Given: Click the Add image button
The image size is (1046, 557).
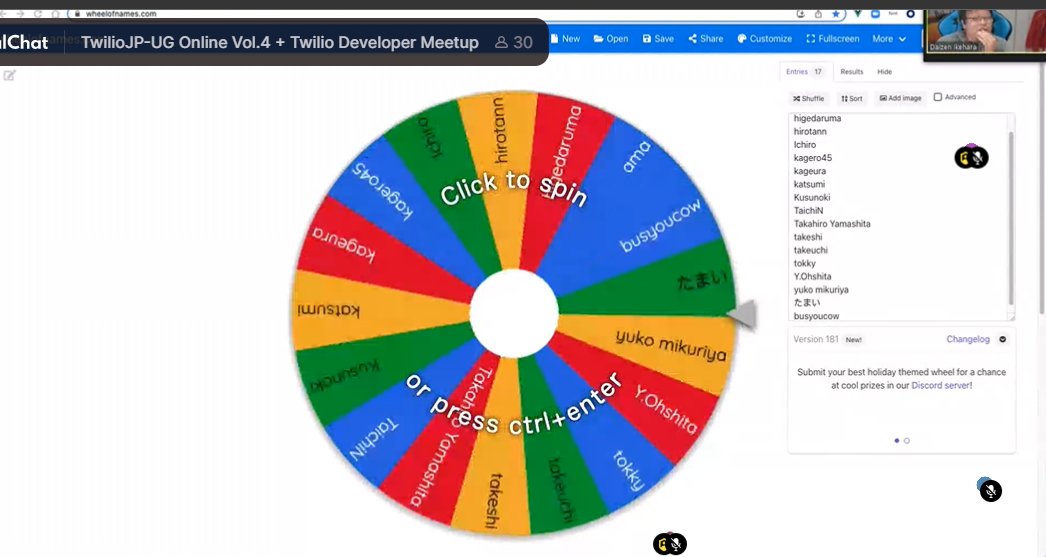Looking at the screenshot, I should 900,98.
